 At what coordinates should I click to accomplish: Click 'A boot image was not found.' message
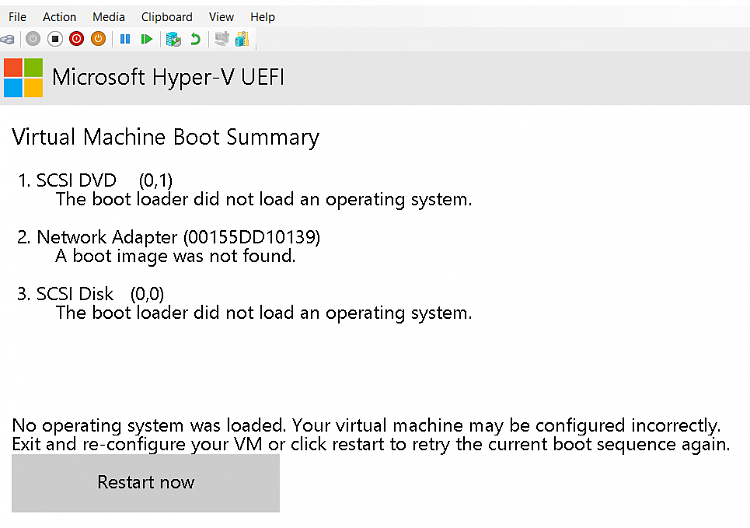coord(176,256)
